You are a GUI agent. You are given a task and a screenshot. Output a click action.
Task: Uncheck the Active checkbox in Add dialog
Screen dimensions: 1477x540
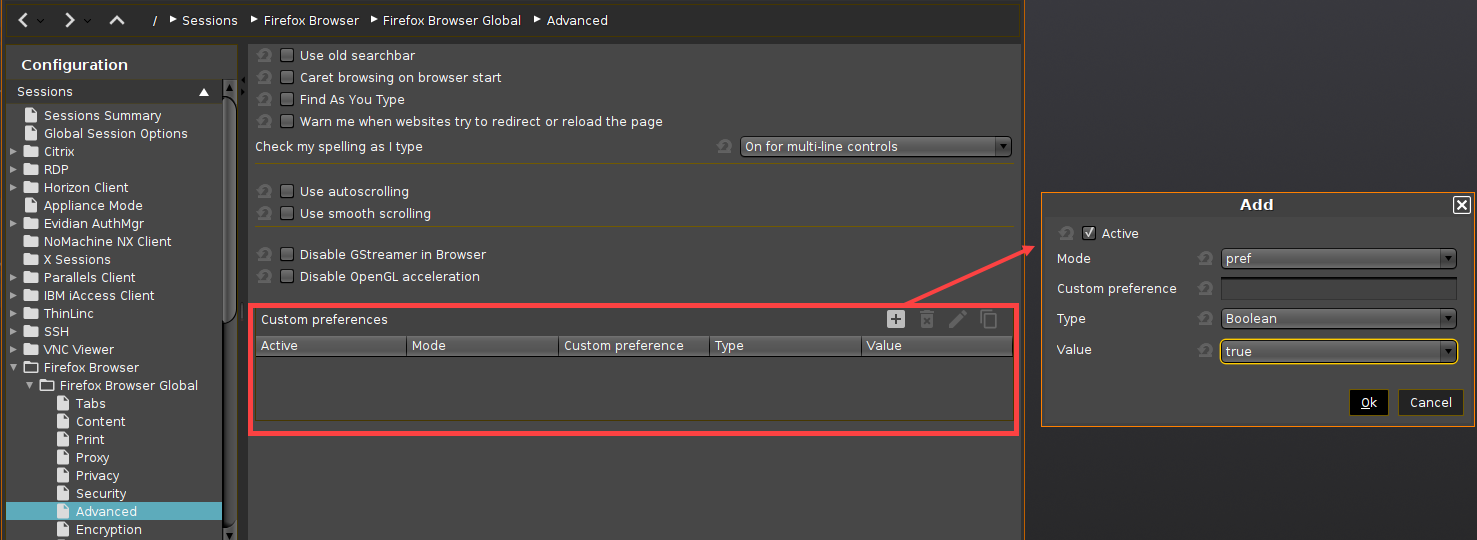coord(1089,233)
